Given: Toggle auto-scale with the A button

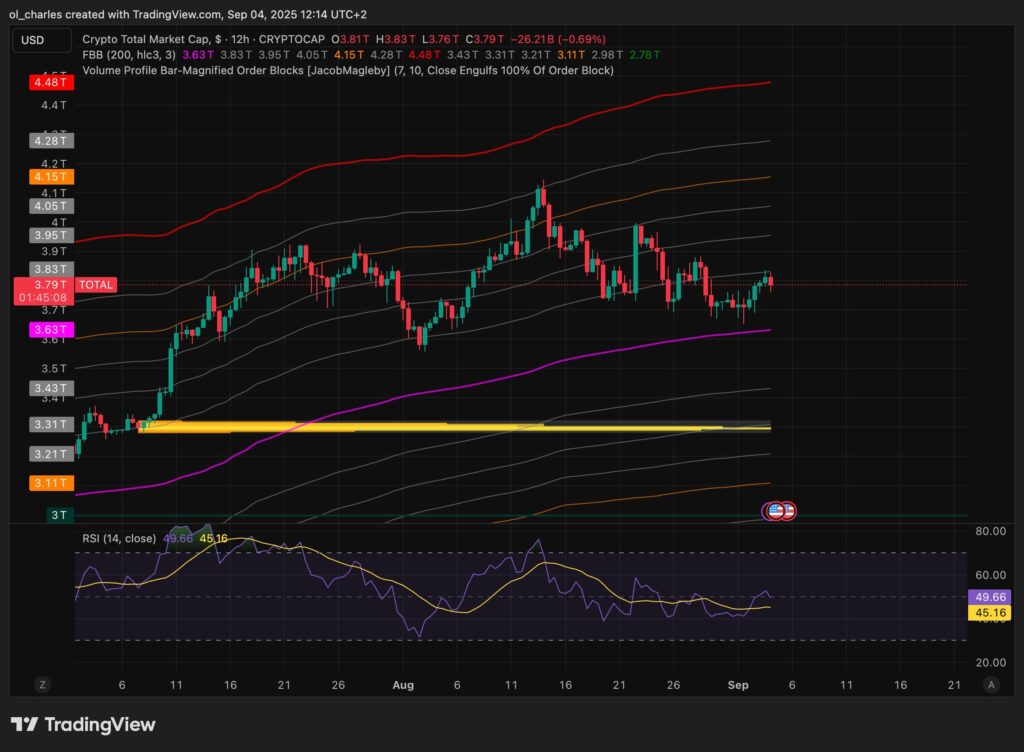Looking at the screenshot, I should click(990, 684).
